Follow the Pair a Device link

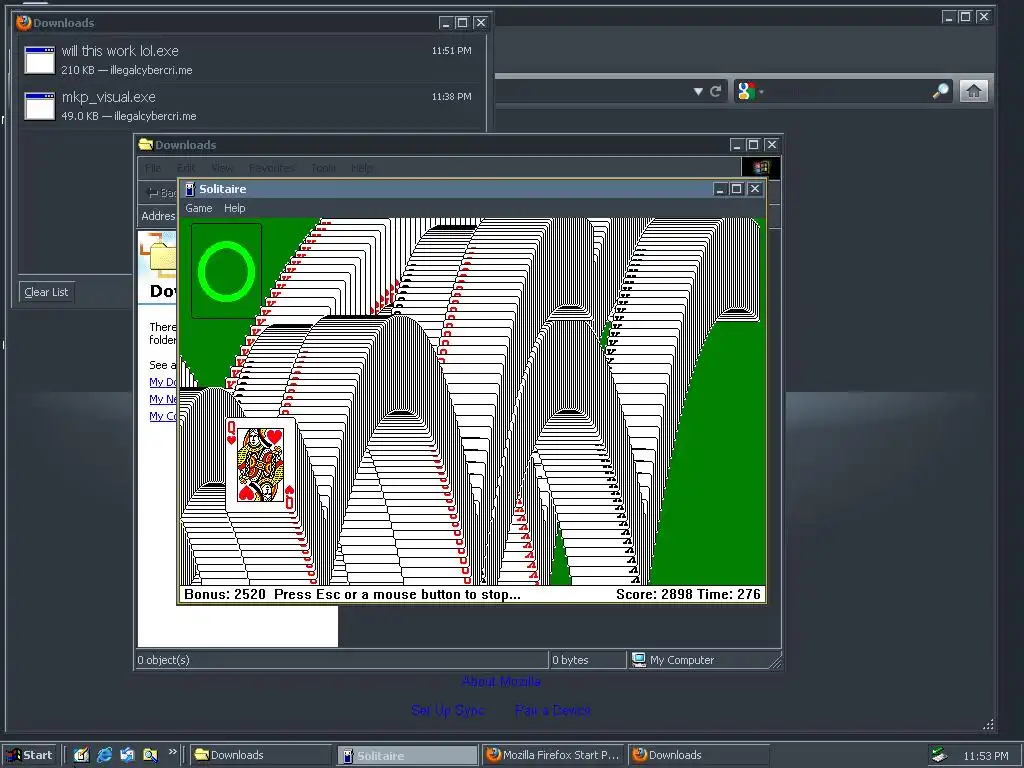click(552, 710)
